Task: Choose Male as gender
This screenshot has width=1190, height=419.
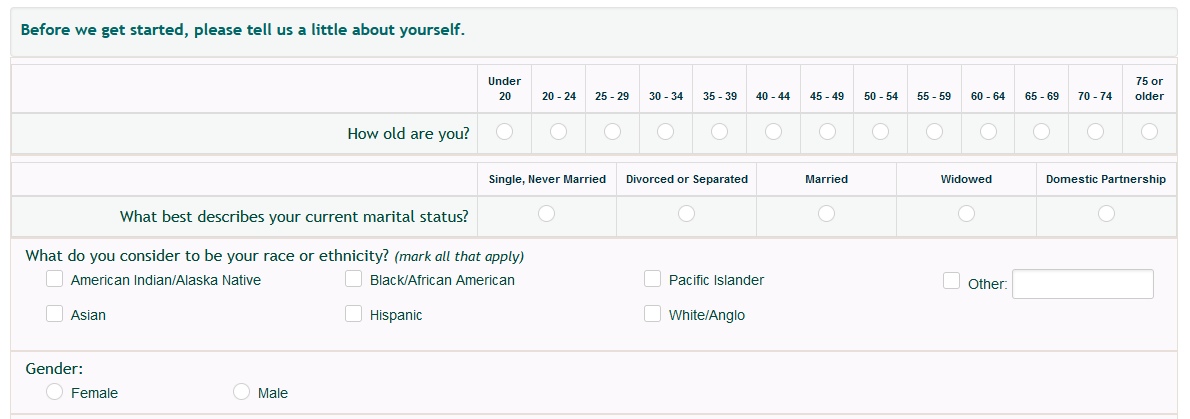Action: (x=242, y=392)
